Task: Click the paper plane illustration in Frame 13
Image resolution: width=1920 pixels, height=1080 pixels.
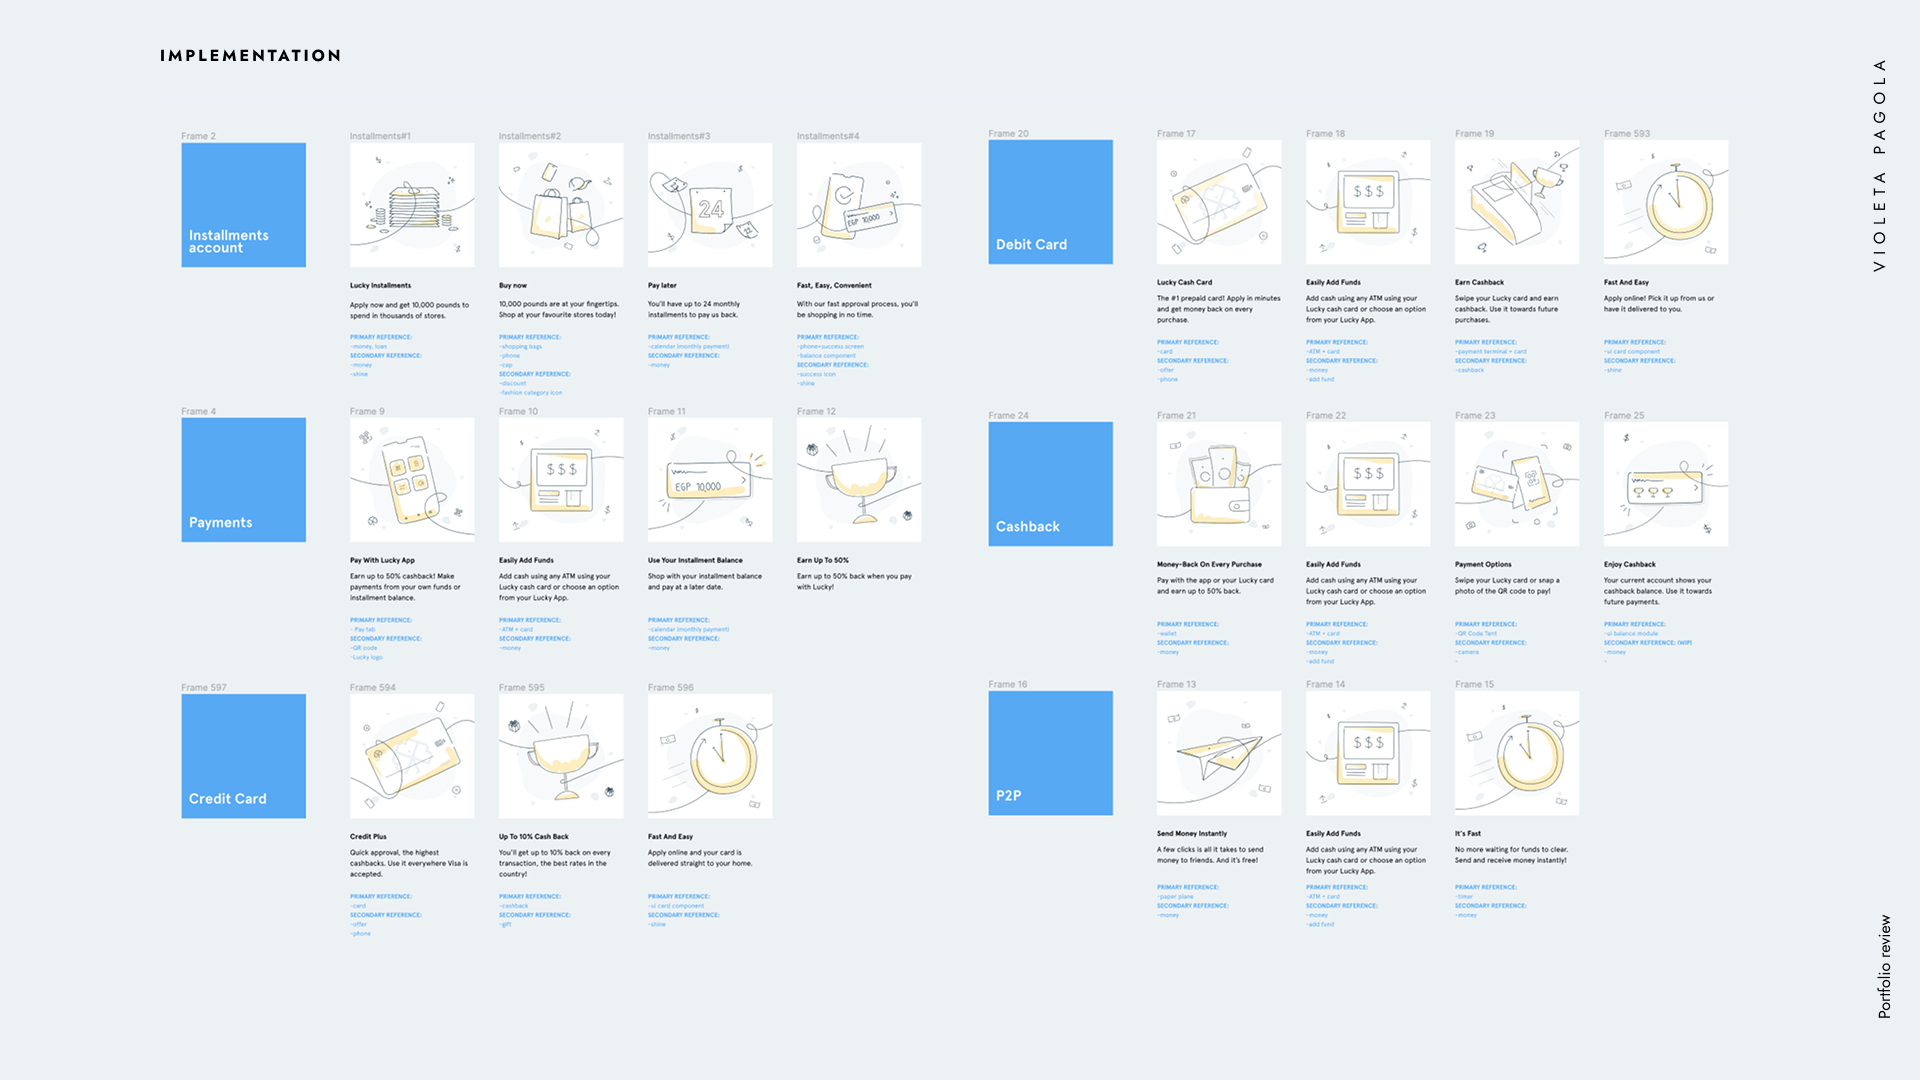Action: pyautogui.click(x=1218, y=752)
